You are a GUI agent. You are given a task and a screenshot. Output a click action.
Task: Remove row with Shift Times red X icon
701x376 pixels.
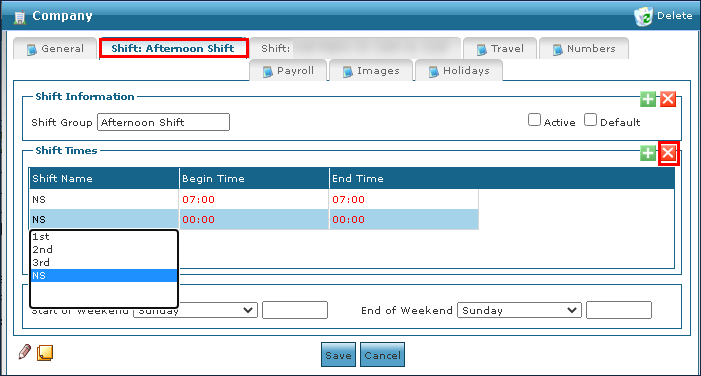[668, 153]
